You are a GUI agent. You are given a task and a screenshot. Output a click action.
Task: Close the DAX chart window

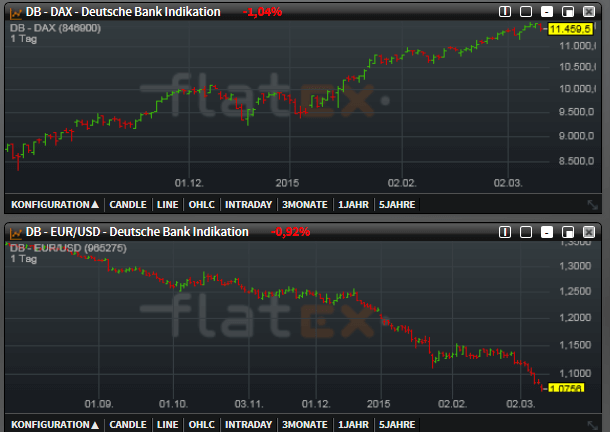(589, 12)
